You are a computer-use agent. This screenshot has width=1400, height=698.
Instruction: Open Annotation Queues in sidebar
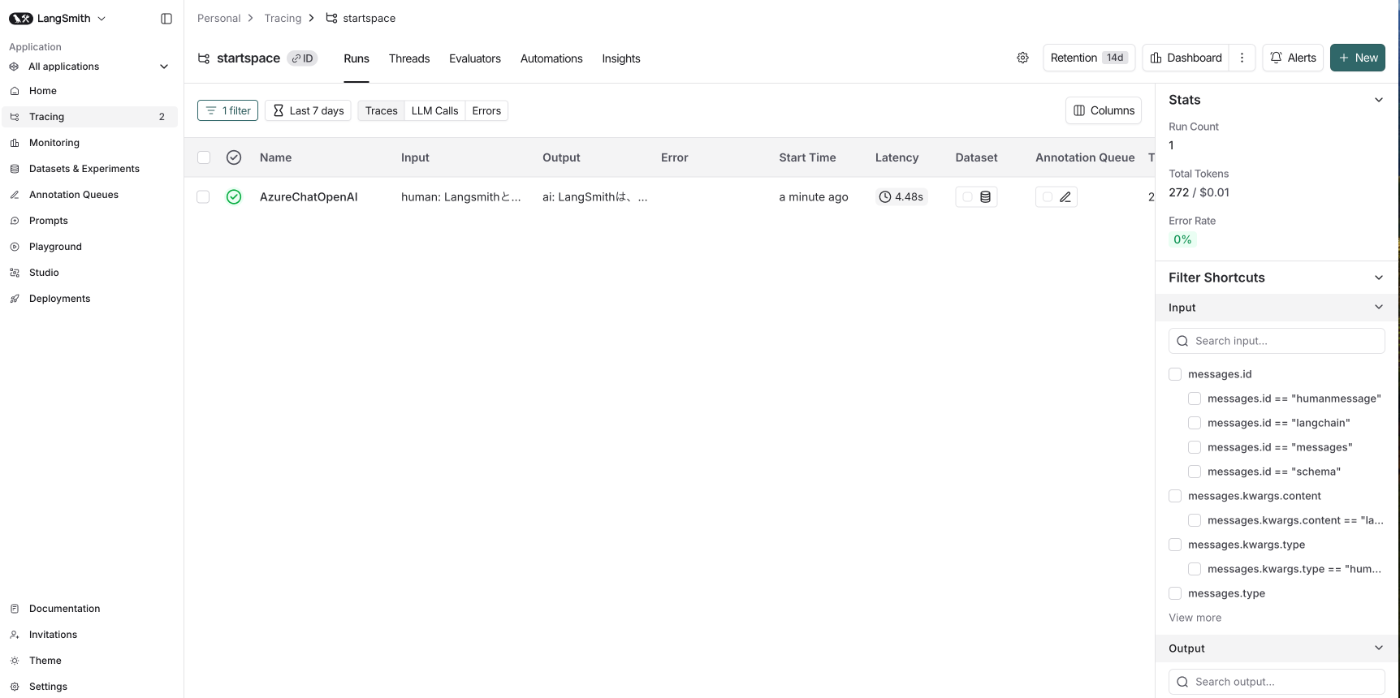[90, 195]
